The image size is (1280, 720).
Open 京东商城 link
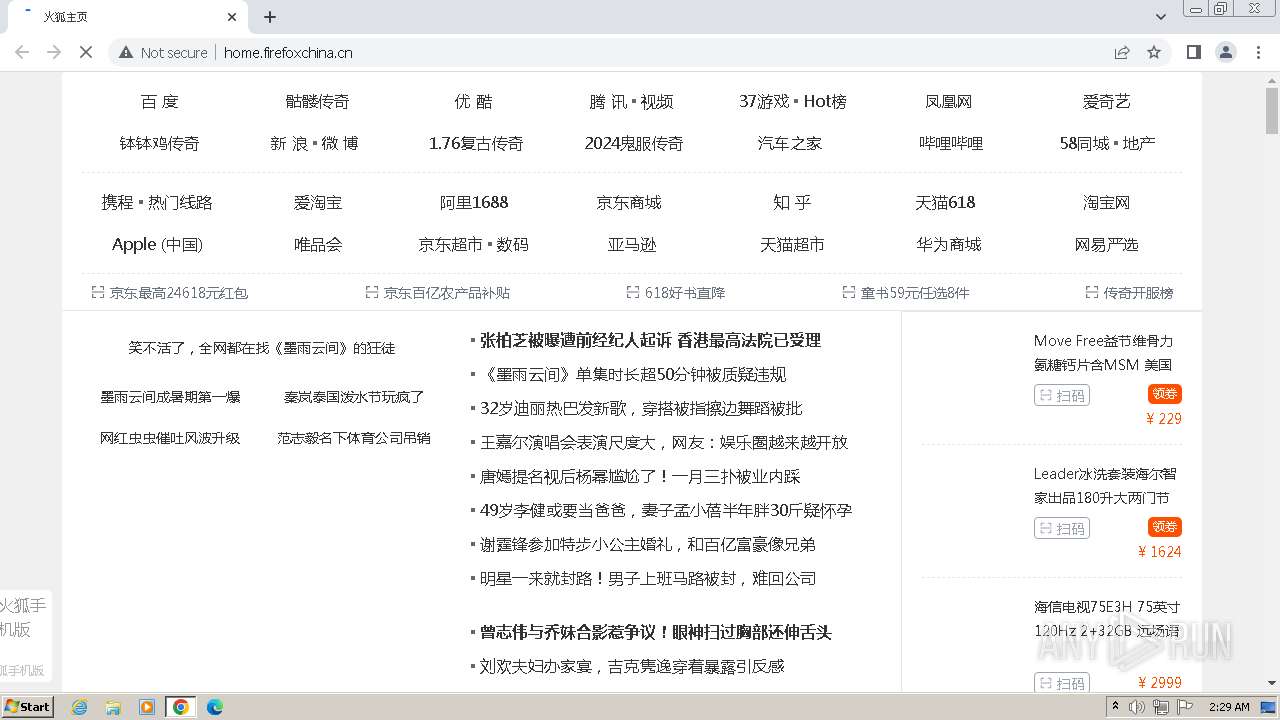pos(629,203)
